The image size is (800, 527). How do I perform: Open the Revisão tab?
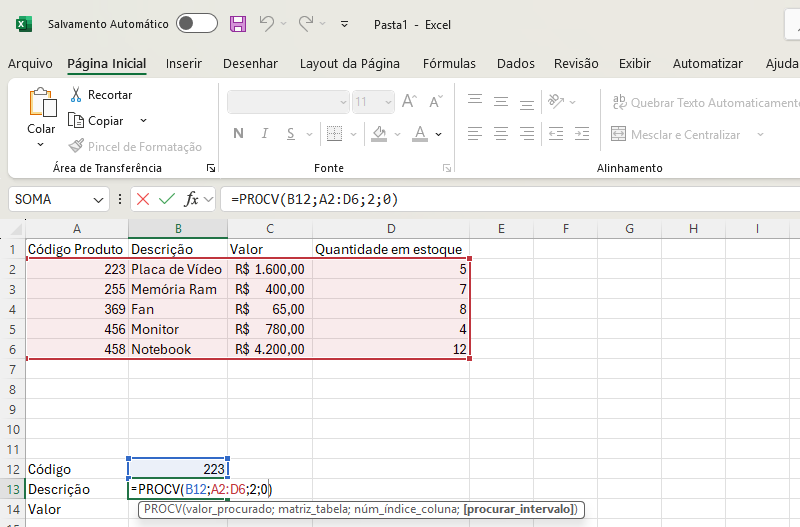576,64
